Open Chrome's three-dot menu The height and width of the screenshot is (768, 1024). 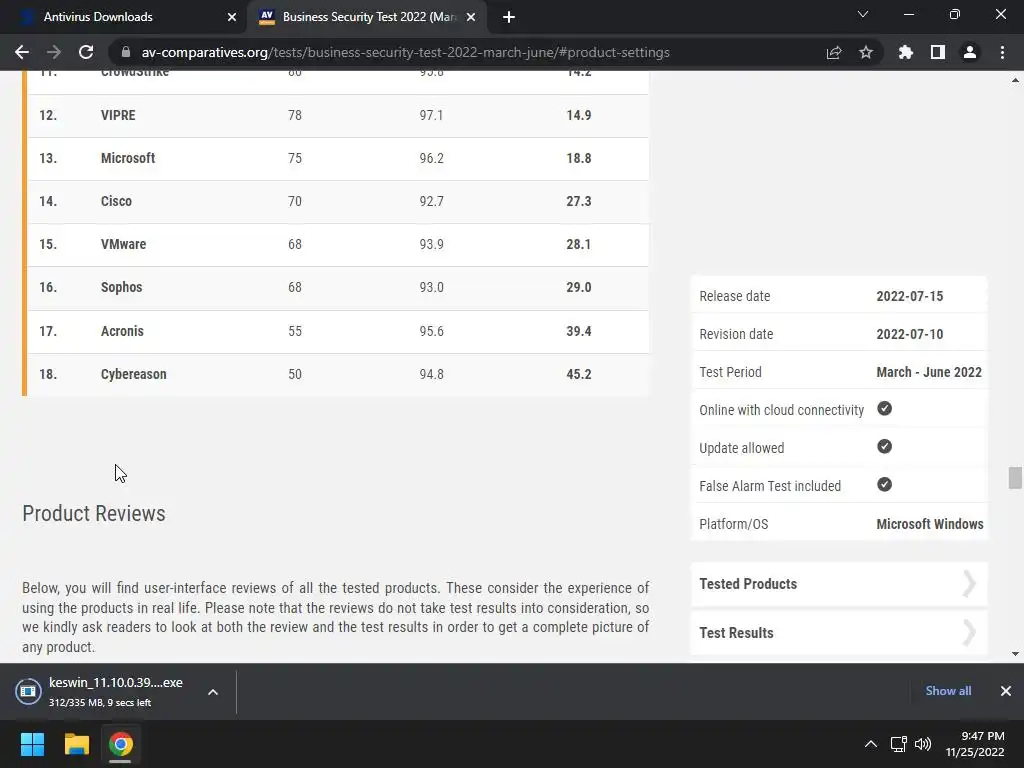(x=1002, y=52)
